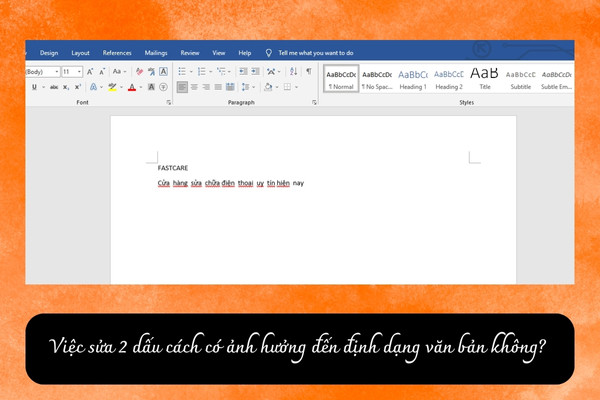Click the word 'thoại' in the document
The image size is (600, 400).
(x=245, y=183)
